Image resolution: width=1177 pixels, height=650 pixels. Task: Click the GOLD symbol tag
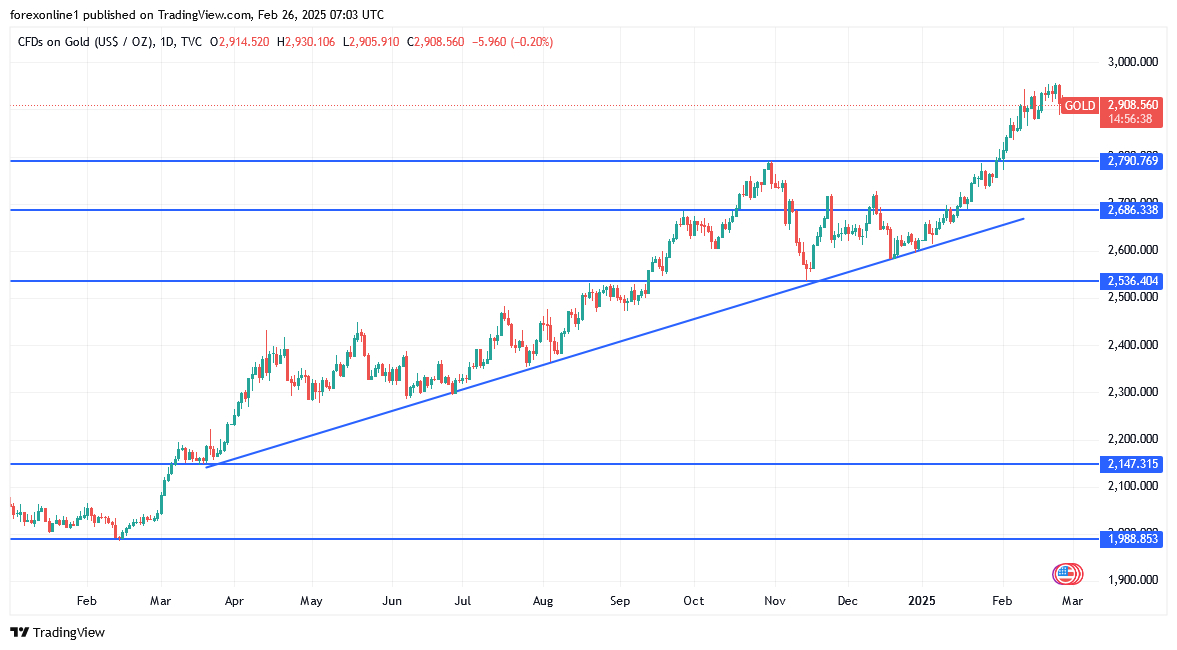point(1079,106)
